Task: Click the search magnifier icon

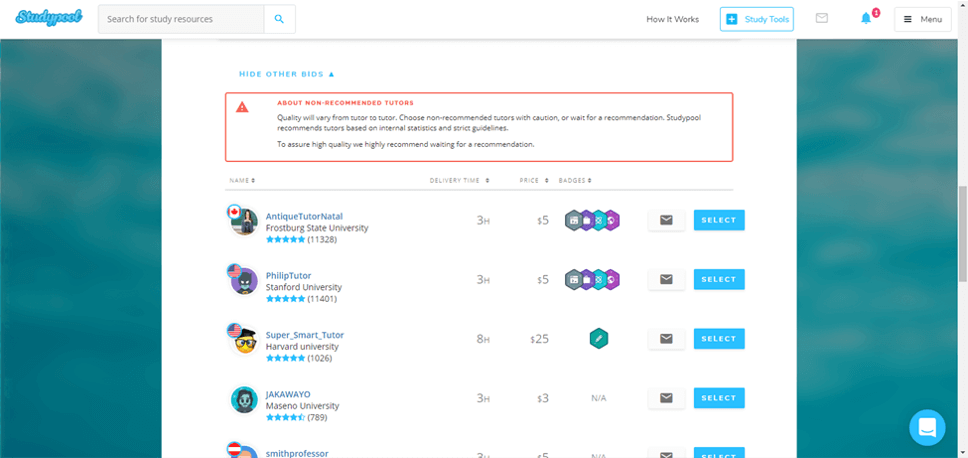Action: tap(279, 19)
